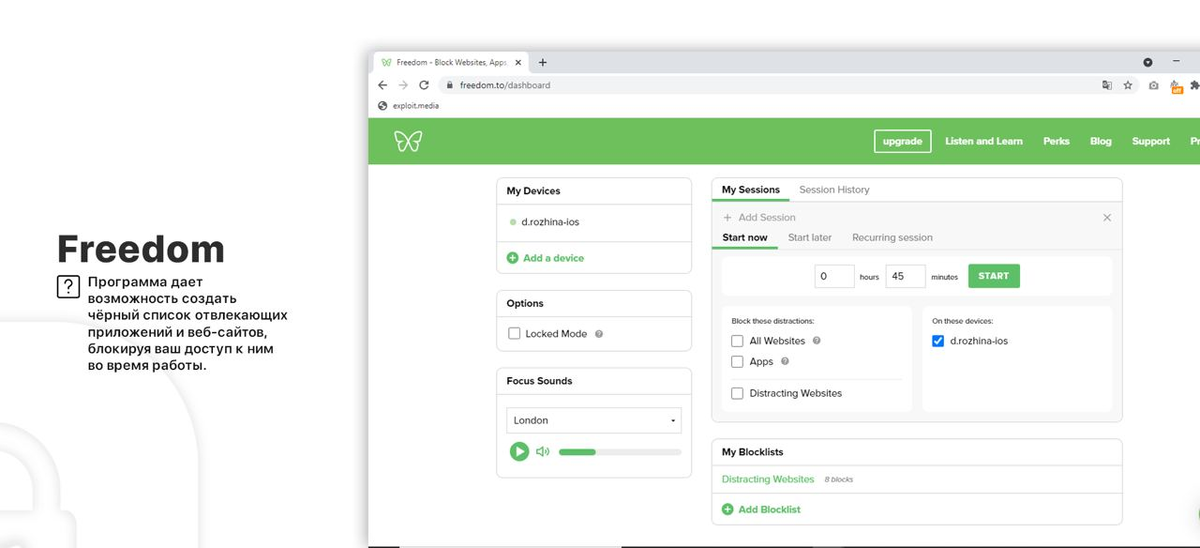Click the 8 blocks label
Image resolution: width=1200 pixels, height=548 pixels.
pos(839,480)
